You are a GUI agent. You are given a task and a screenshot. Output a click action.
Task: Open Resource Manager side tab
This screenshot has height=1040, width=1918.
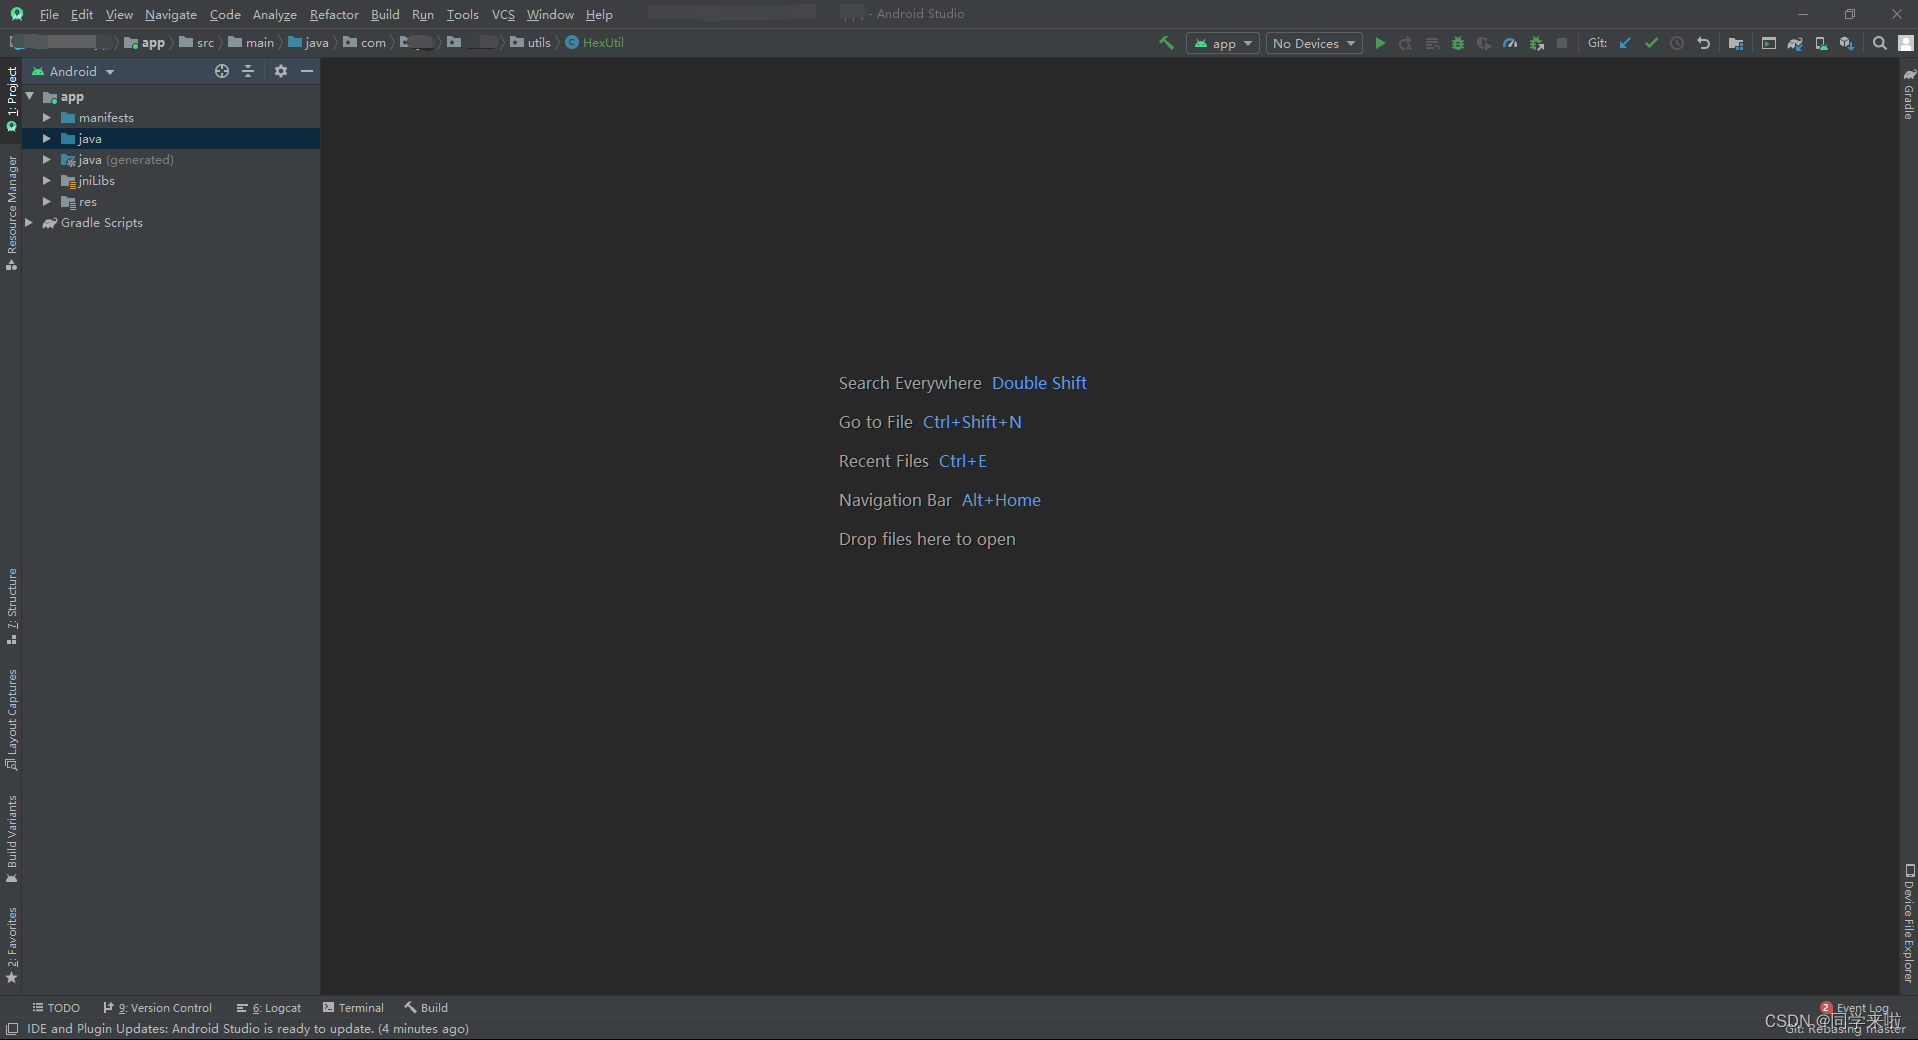[x=12, y=212]
